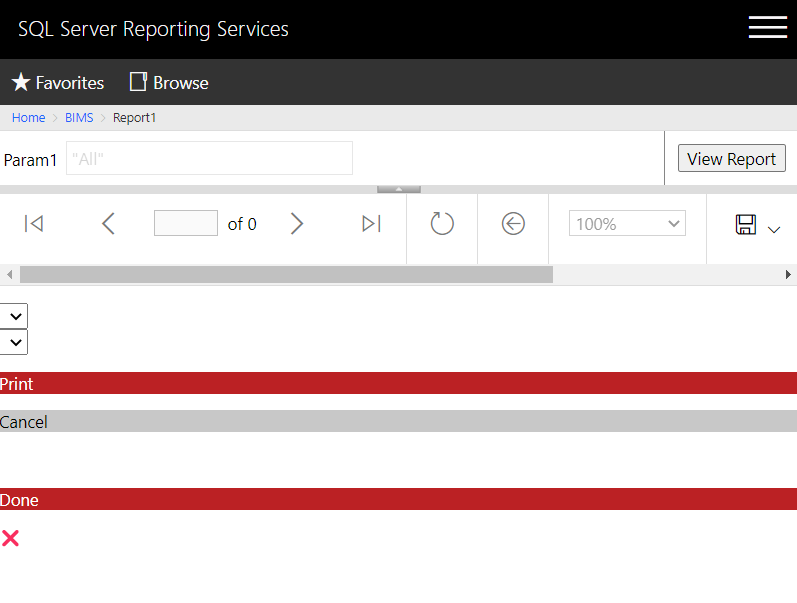
Task: Open the second print option dropdown
Action: 14,342
